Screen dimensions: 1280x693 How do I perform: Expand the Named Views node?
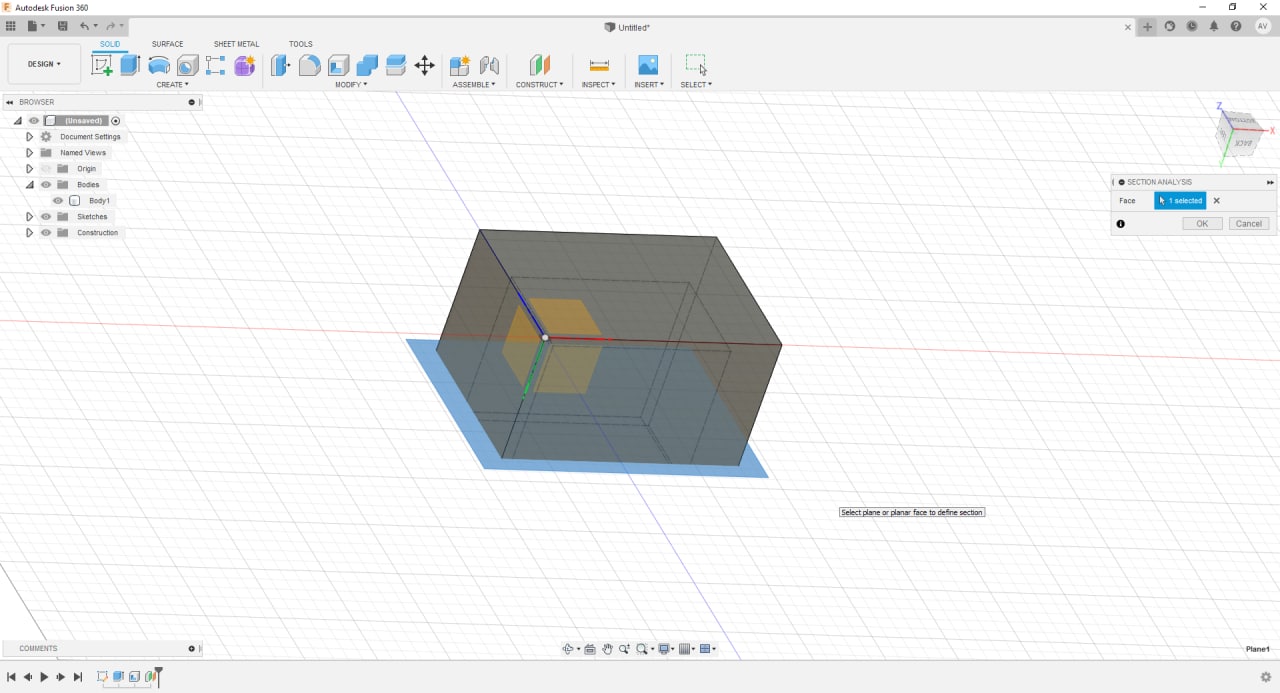coord(29,153)
